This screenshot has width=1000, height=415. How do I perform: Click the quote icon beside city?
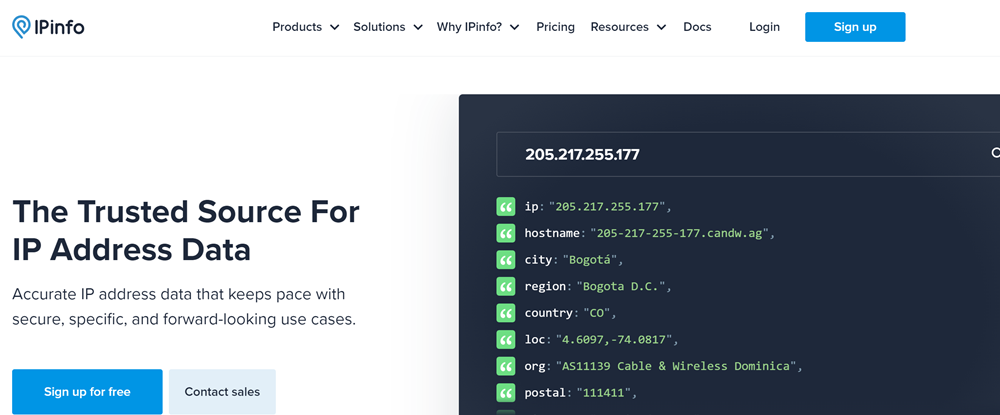(506, 260)
